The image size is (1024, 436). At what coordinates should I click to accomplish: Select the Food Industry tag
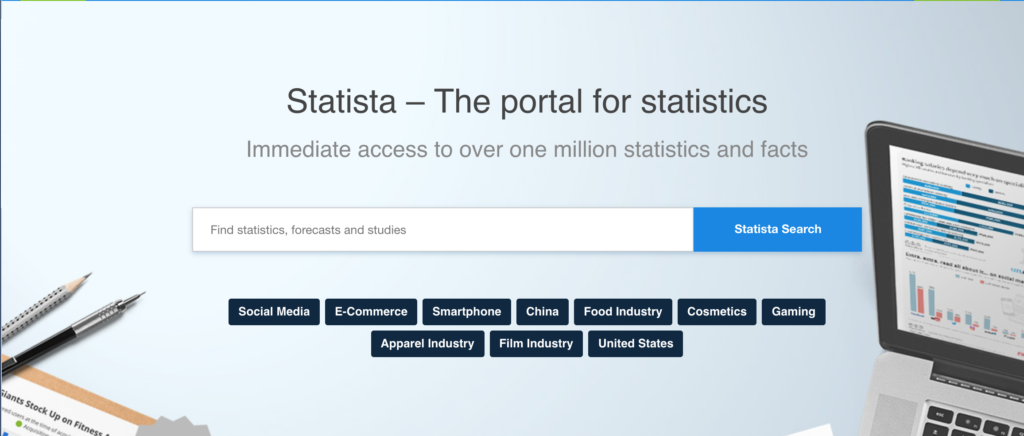point(622,312)
